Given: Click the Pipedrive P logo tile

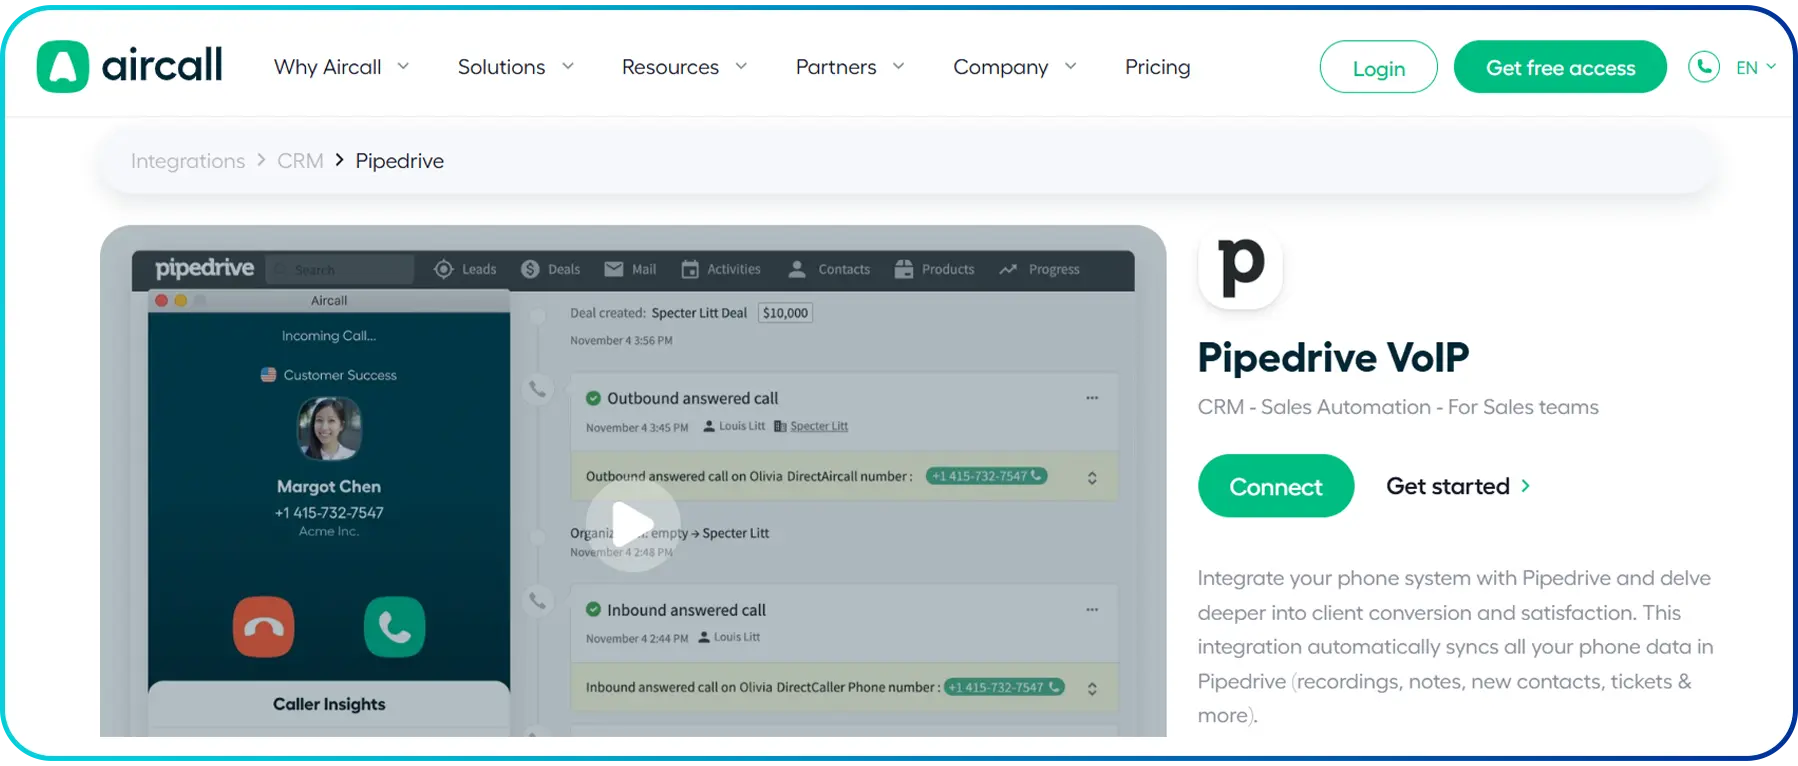Looking at the screenshot, I should coord(1240,267).
